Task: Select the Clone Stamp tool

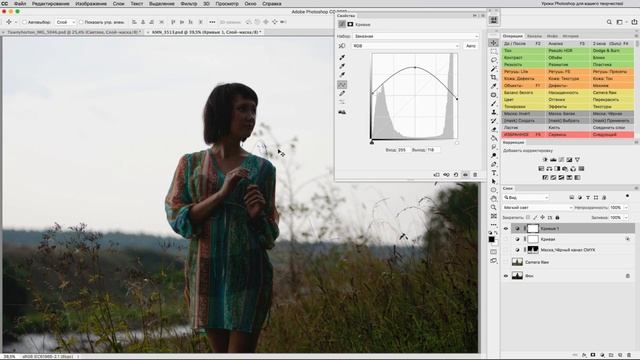Action: coord(493,112)
